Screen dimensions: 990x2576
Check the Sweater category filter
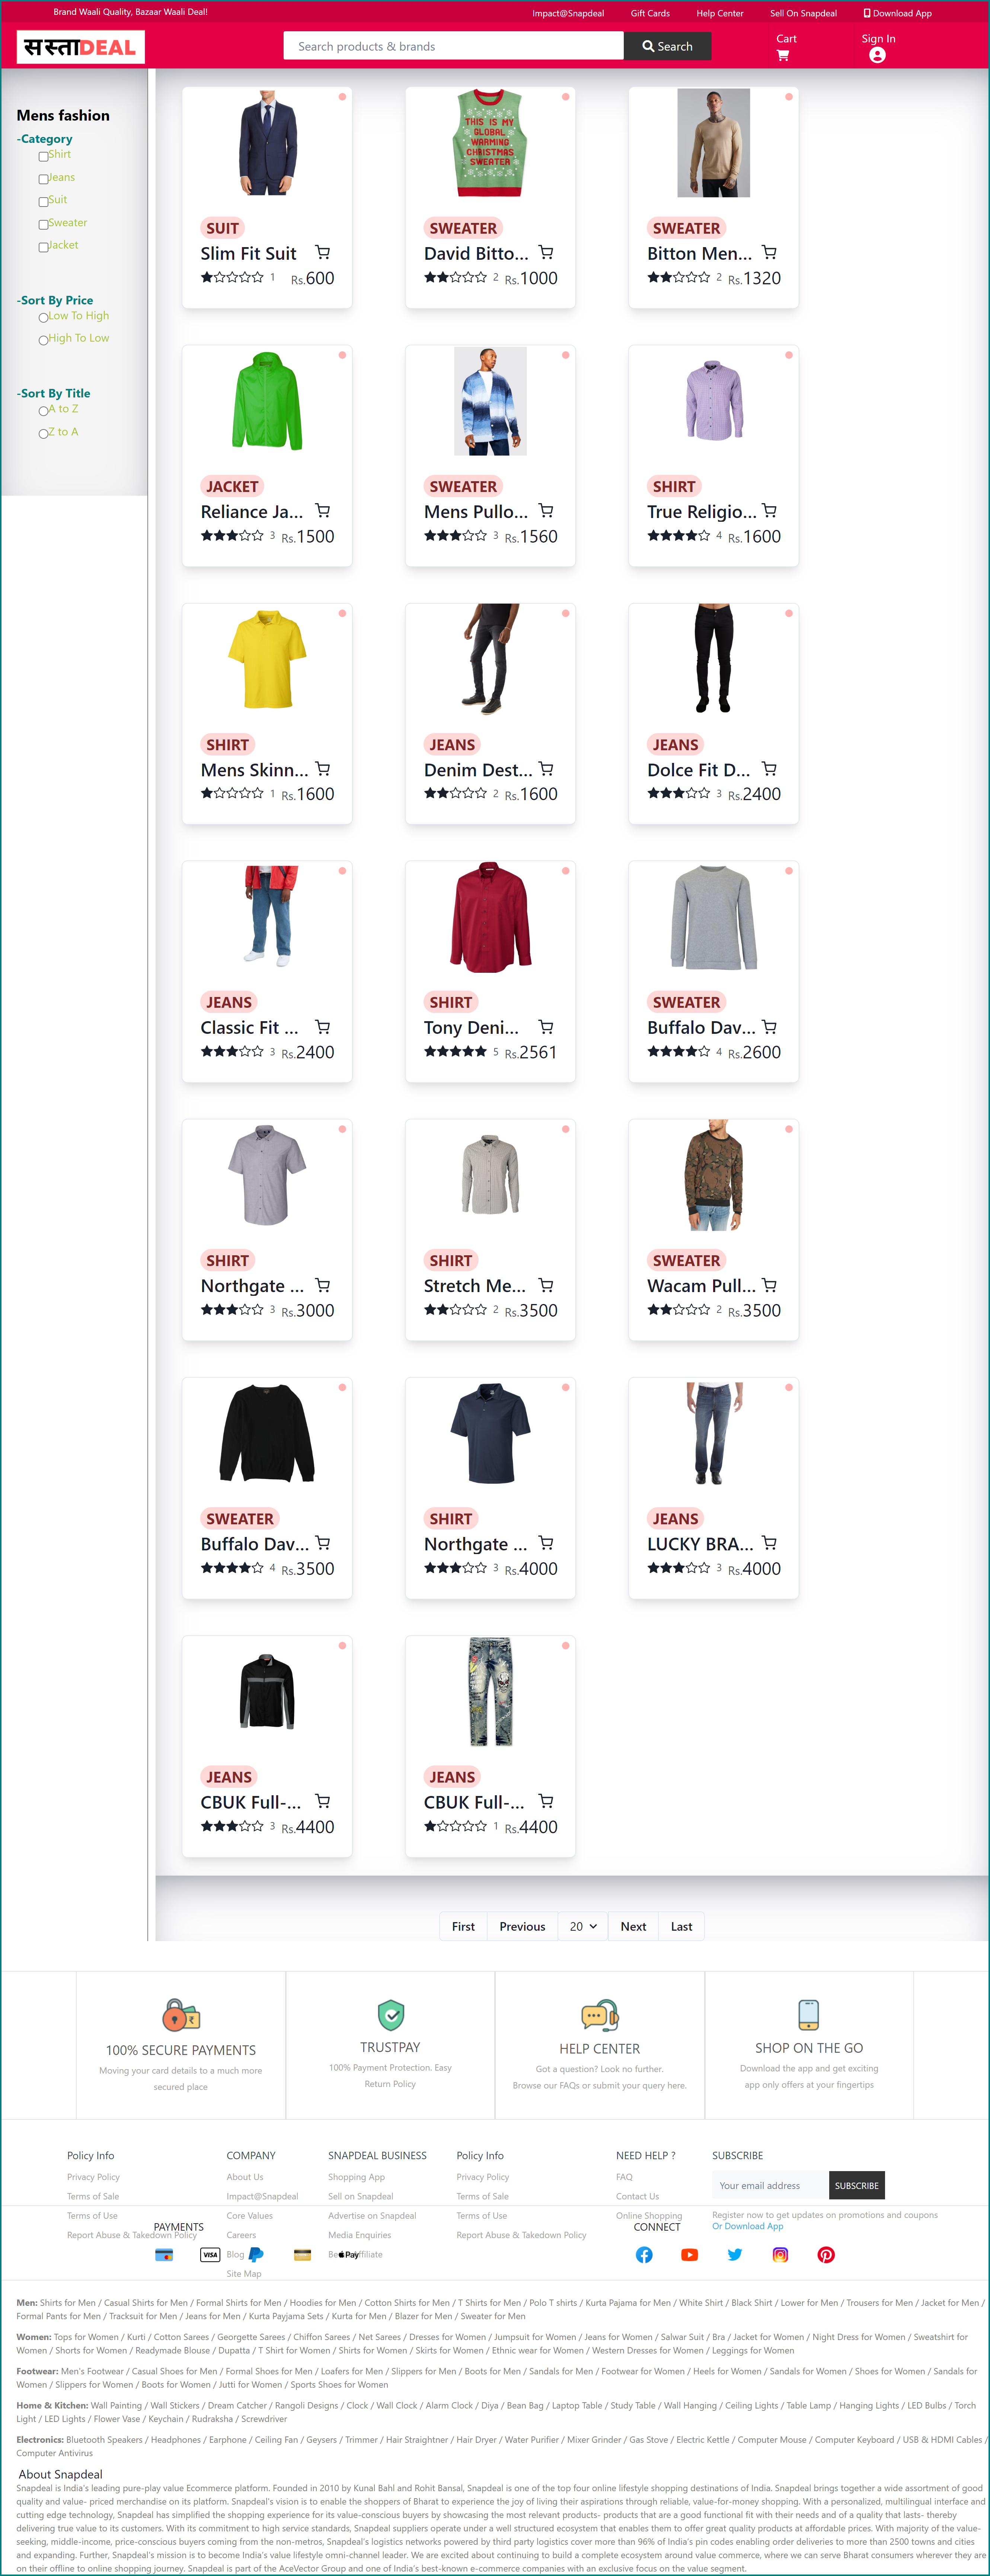[43, 225]
